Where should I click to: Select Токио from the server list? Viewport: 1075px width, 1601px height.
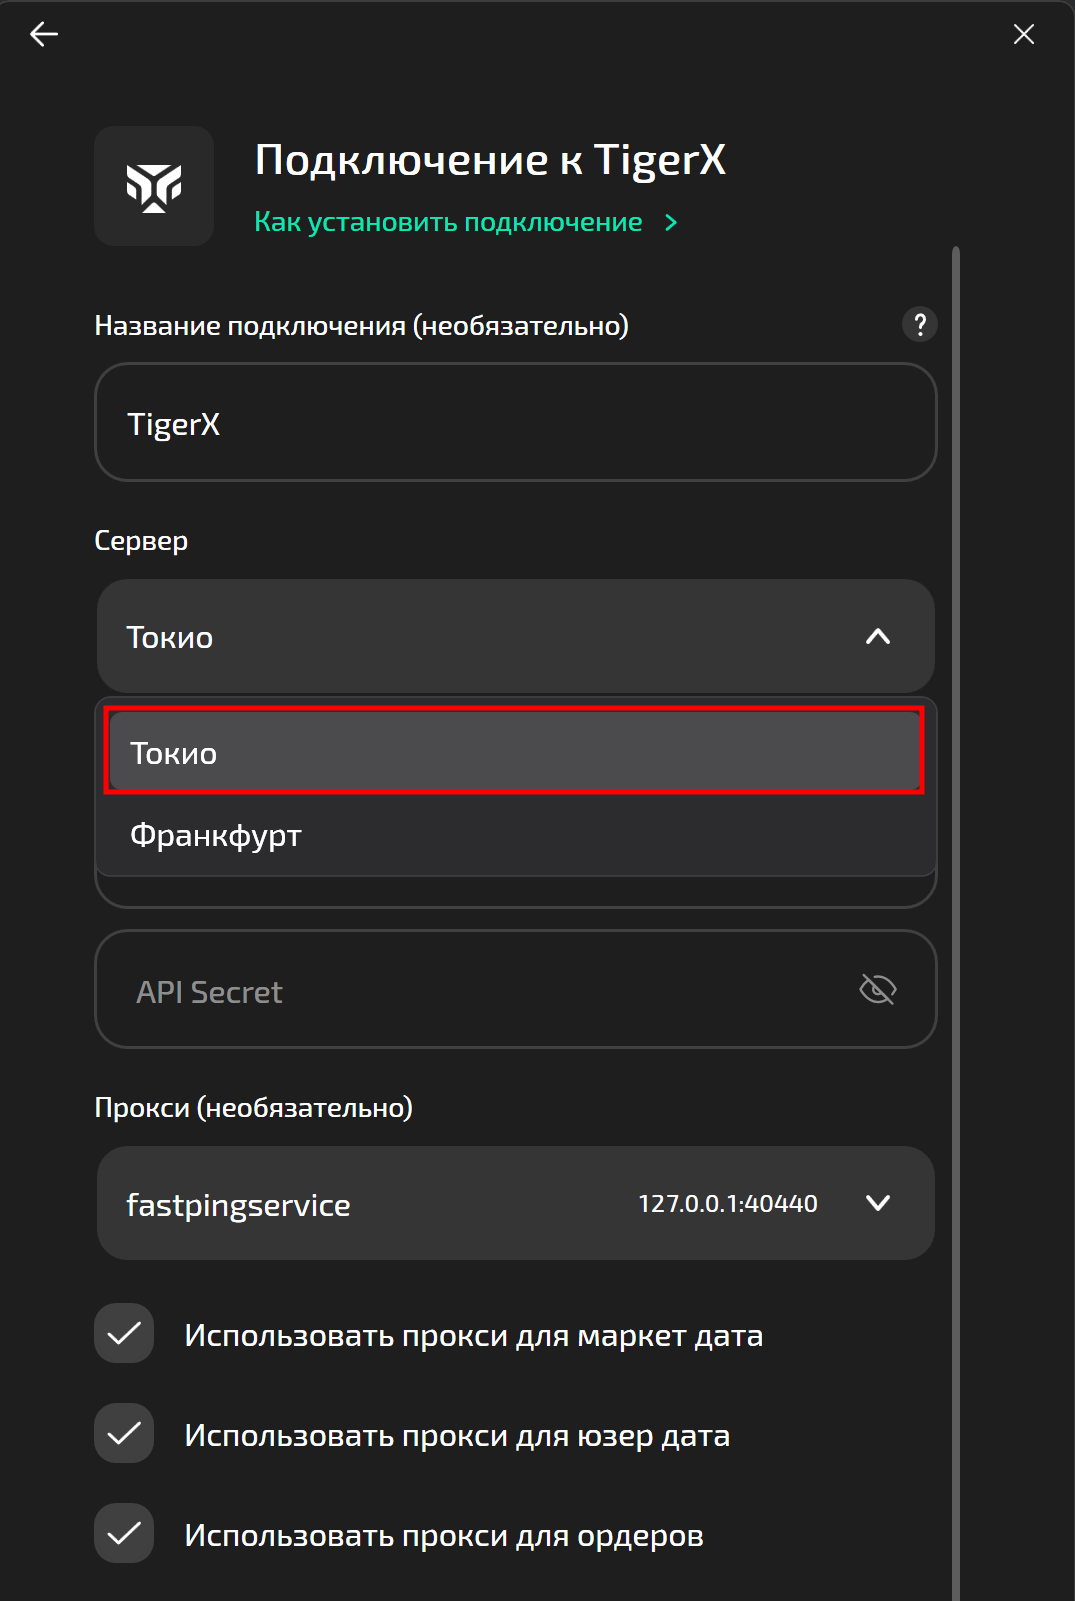514,752
